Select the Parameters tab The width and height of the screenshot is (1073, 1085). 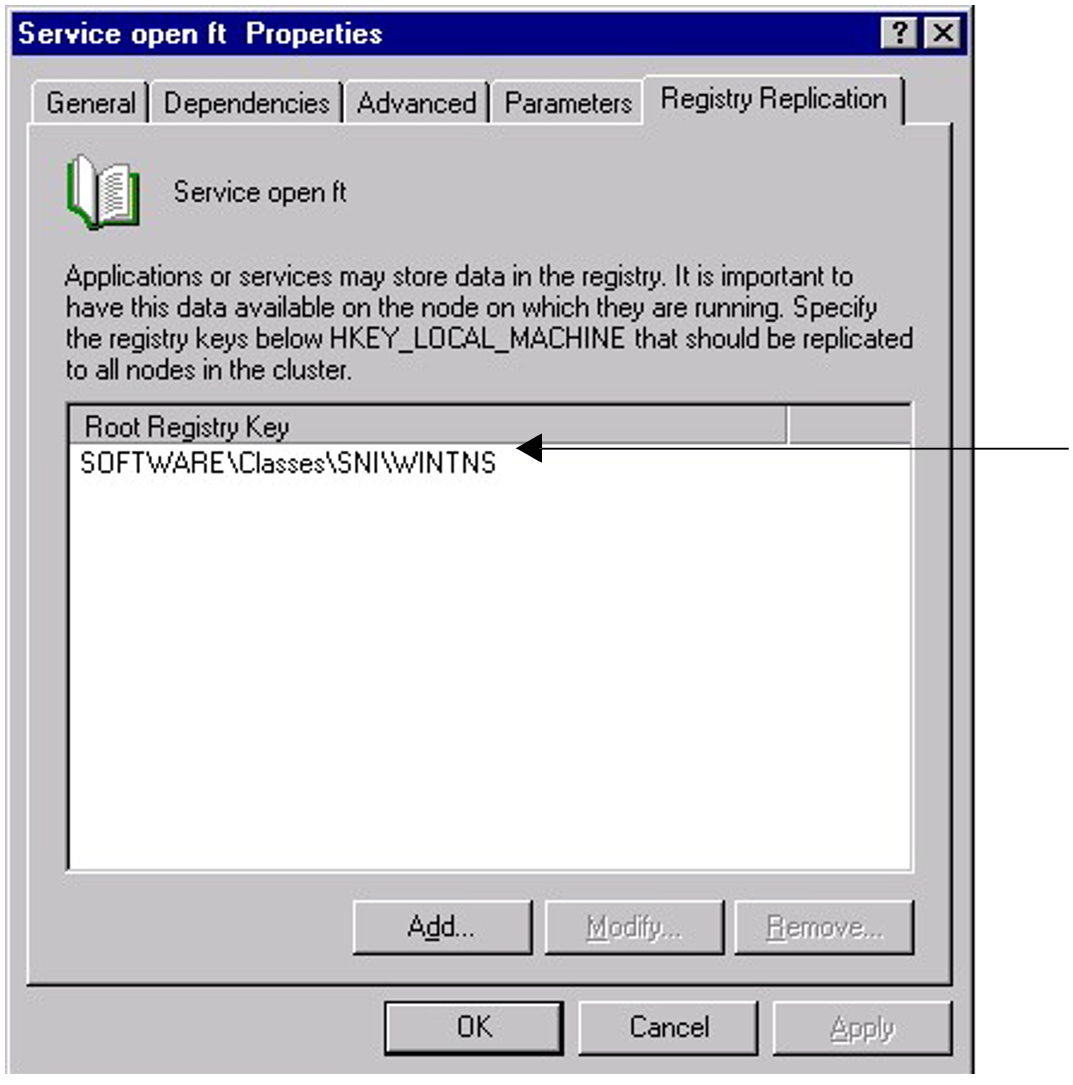[568, 103]
